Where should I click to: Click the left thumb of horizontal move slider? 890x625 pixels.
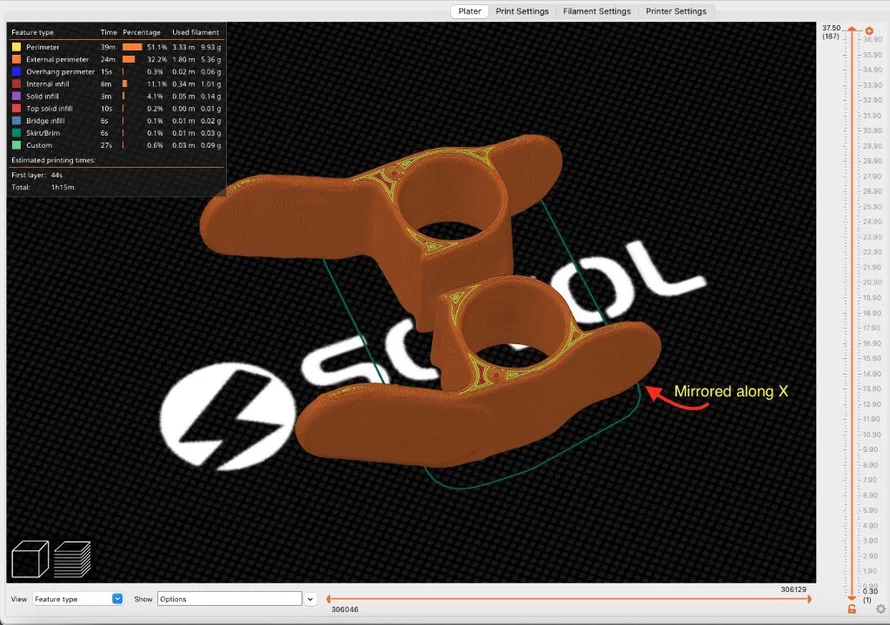coord(328,599)
